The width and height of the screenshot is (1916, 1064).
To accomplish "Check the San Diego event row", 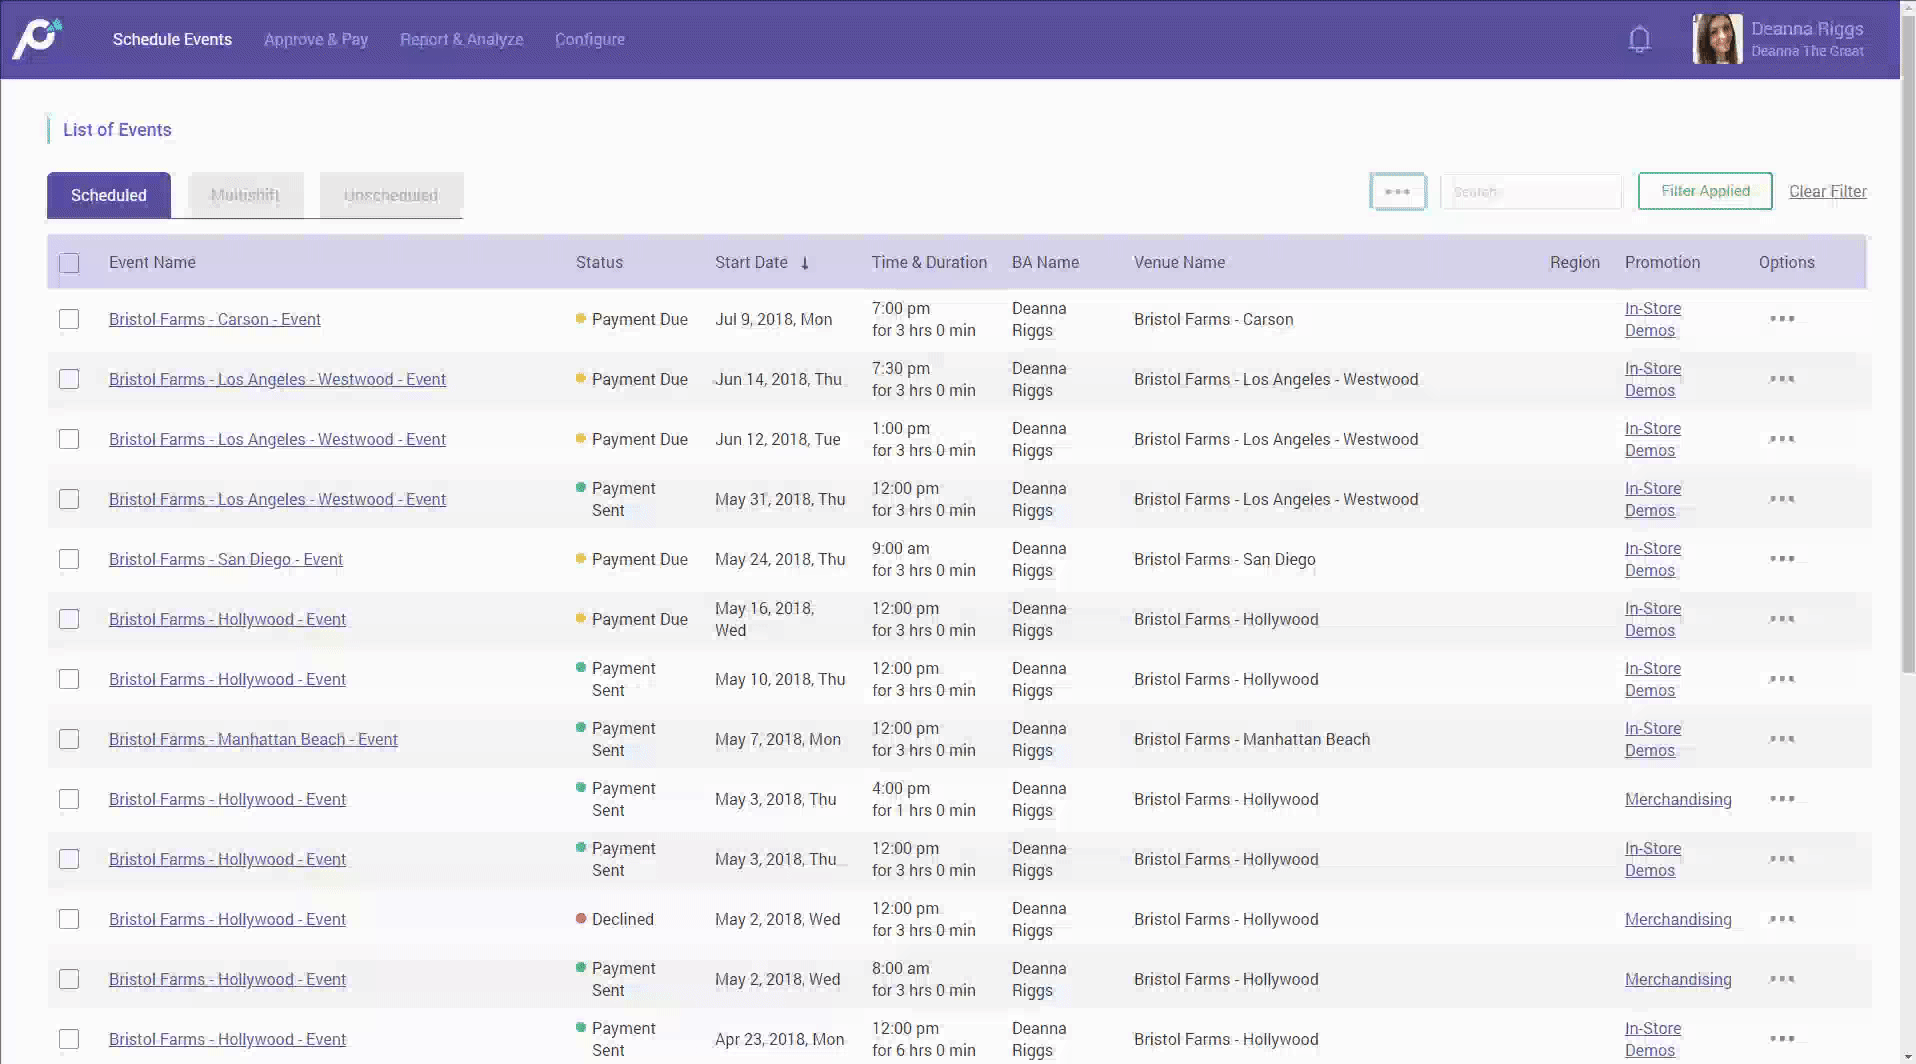I will [69, 559].
